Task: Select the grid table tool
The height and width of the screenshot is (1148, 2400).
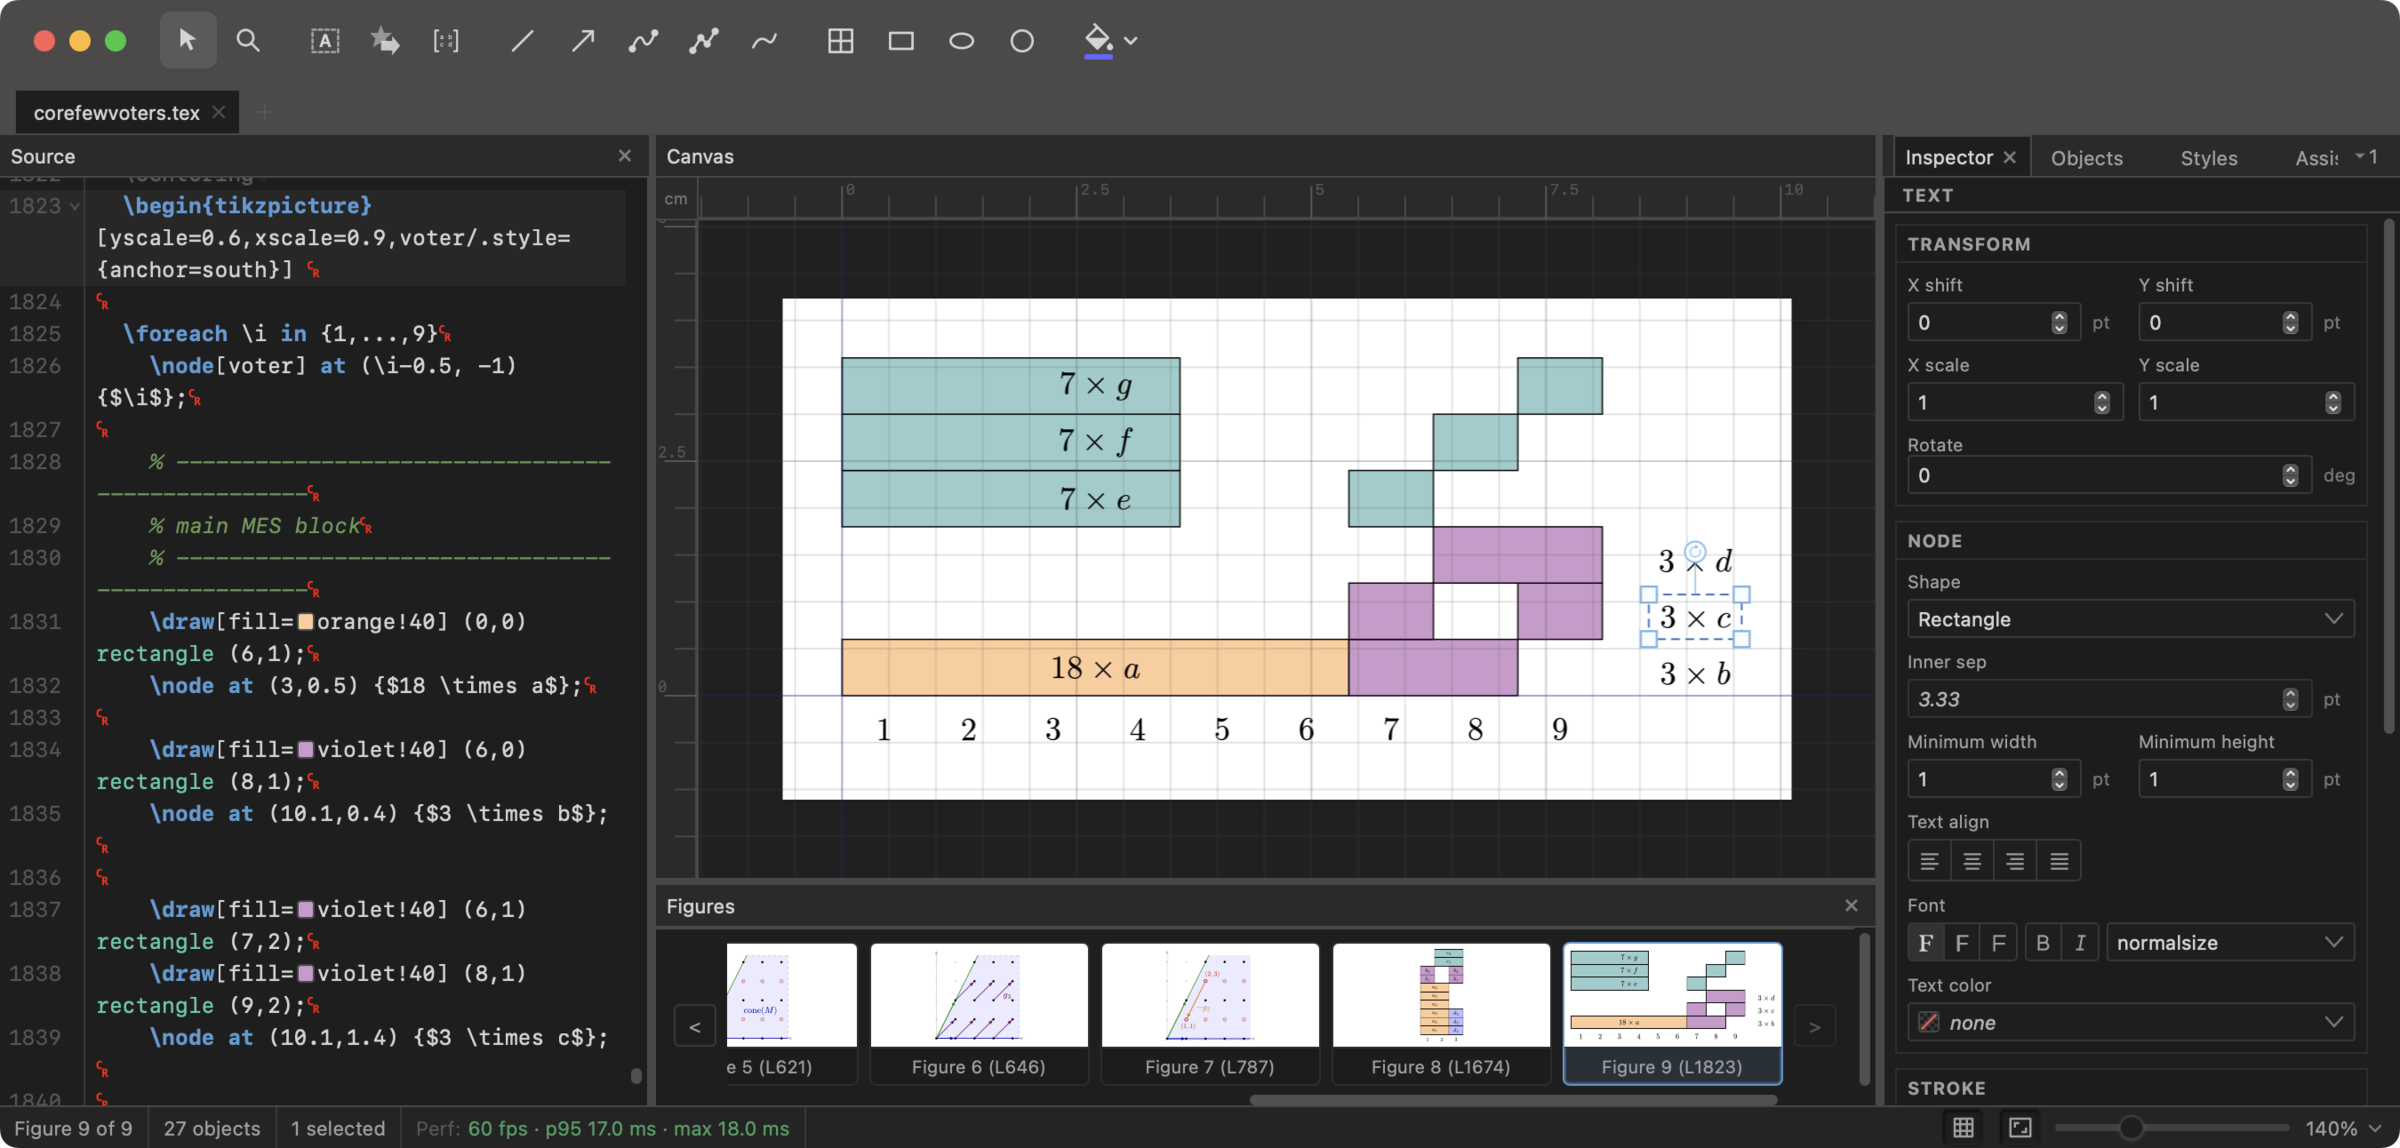Action: click(840, 40)
